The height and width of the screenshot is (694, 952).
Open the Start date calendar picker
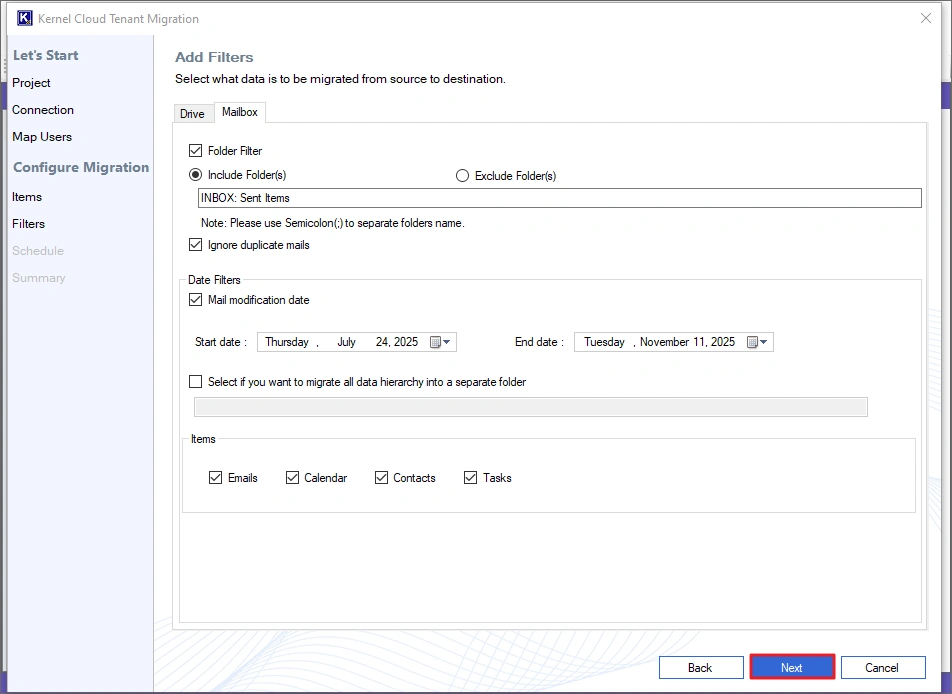440,342
